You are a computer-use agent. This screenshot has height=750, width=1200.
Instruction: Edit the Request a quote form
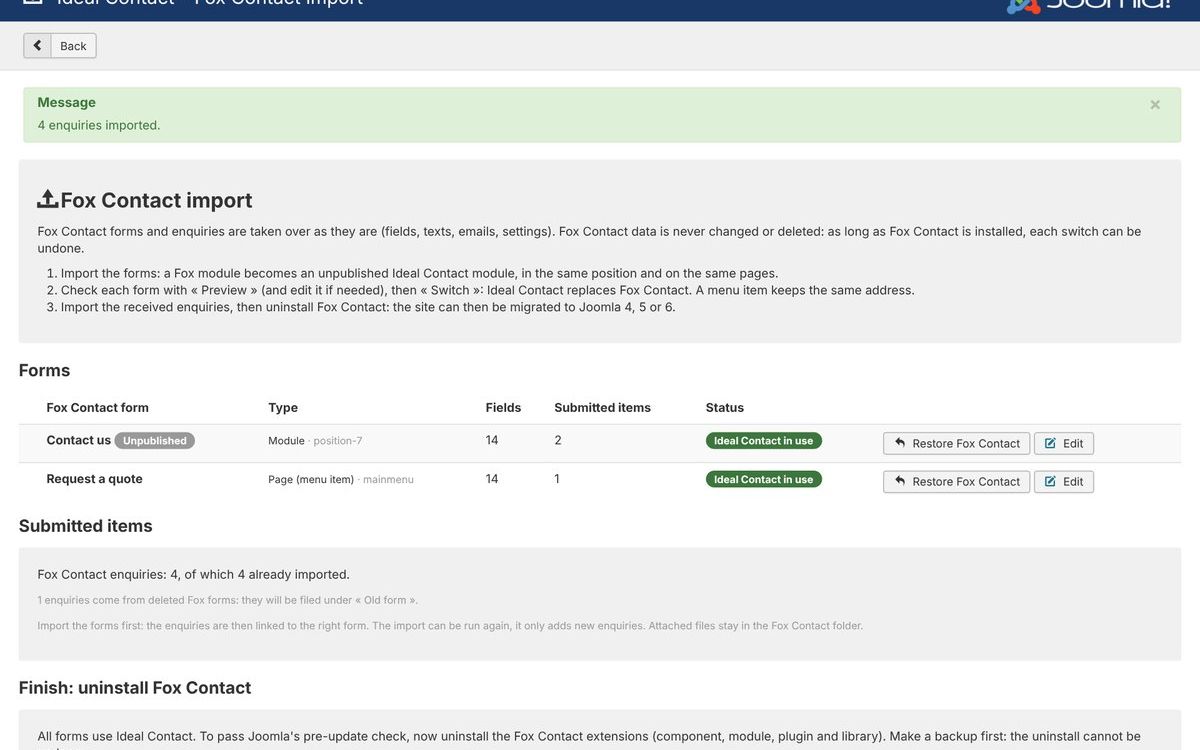tap(1064, 481)
